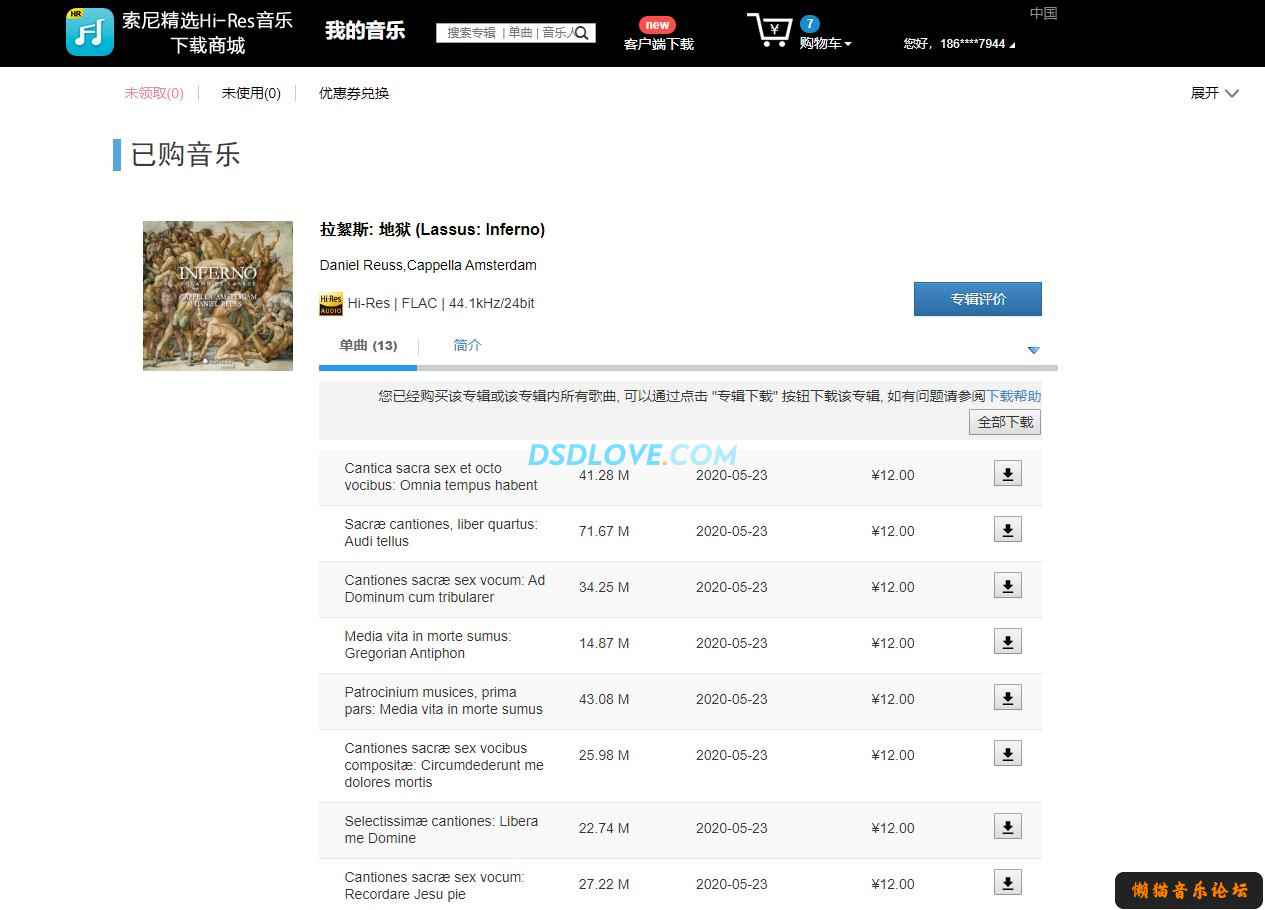Download Patrocinium musices track file
Viewport: 1265px width, 910px height.
[1007, 699]
